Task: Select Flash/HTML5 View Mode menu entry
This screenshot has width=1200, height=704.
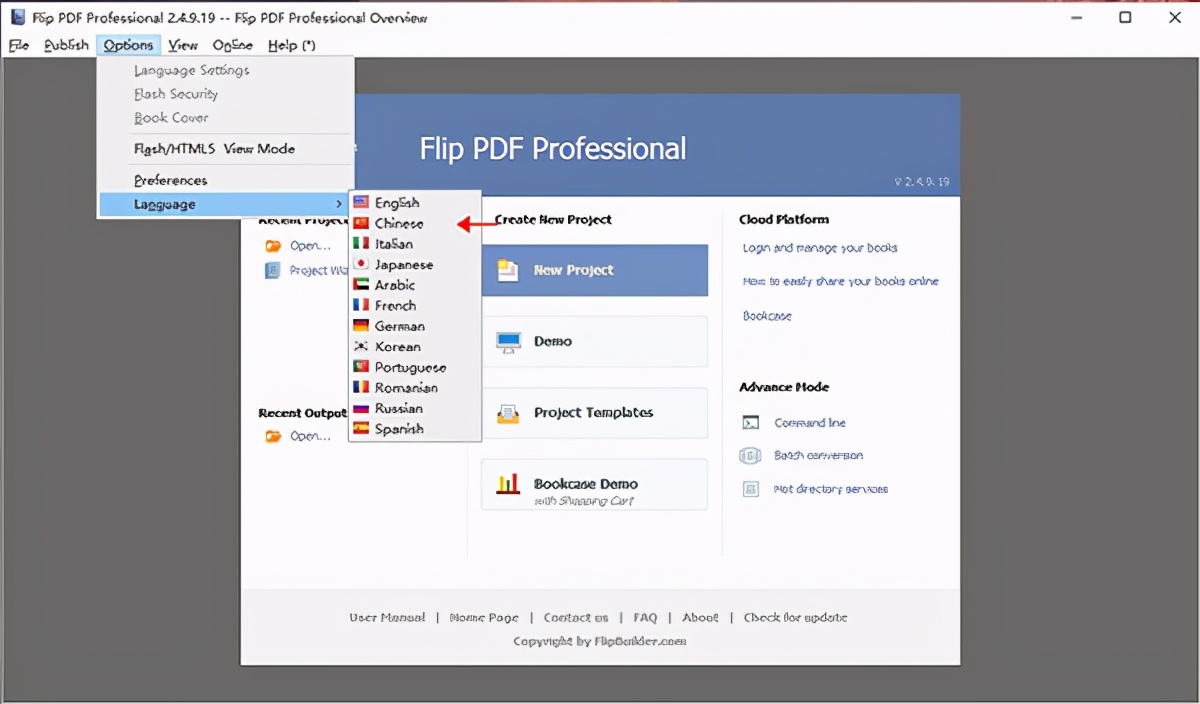Action: (214, 149)
